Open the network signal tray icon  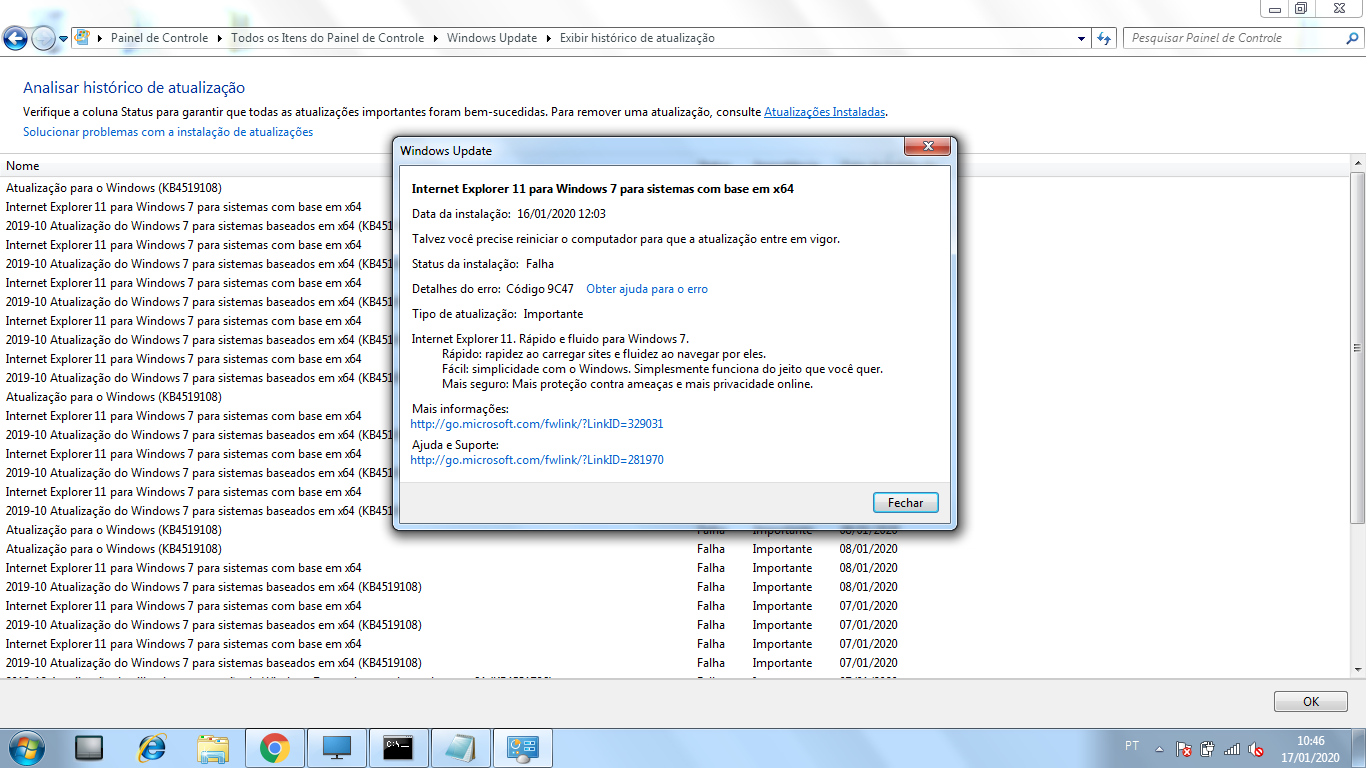[x=1232, y=748]
